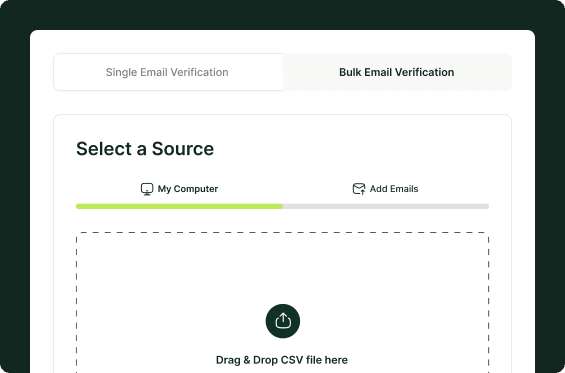Click the envelope upload icon beside Add Emails
The height and width of the screenshot is (373, 565).
pyautogui.click(x=359, y=189)
